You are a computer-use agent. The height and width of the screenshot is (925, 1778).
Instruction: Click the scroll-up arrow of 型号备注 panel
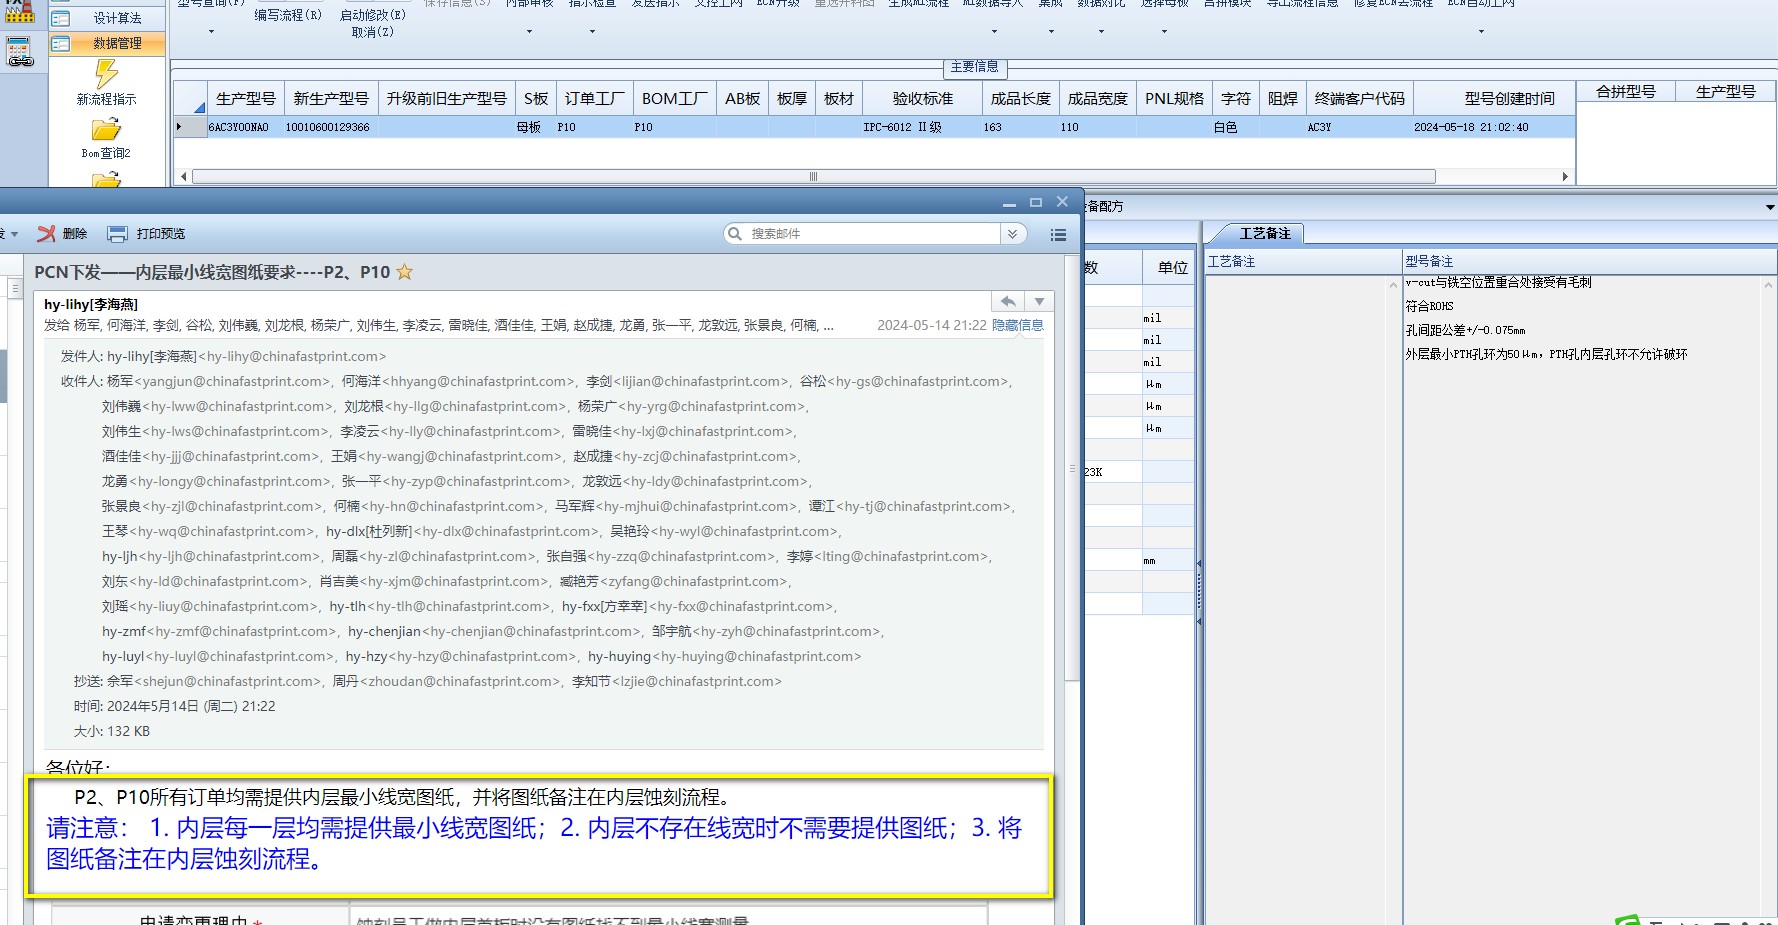[x=1769, y=285]
